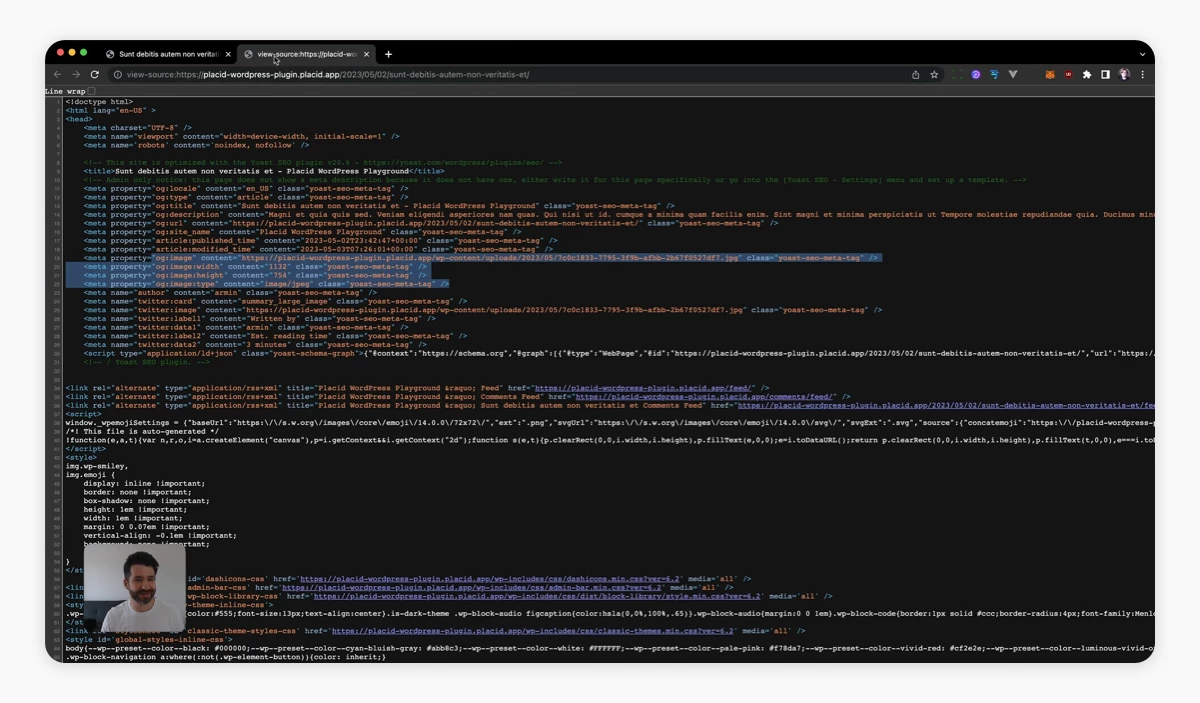The height and width of the screenshot is (703, 1200).
Task: Click the 'img.wp-smiley,' CSS line
Action: (x=96, y=466)
